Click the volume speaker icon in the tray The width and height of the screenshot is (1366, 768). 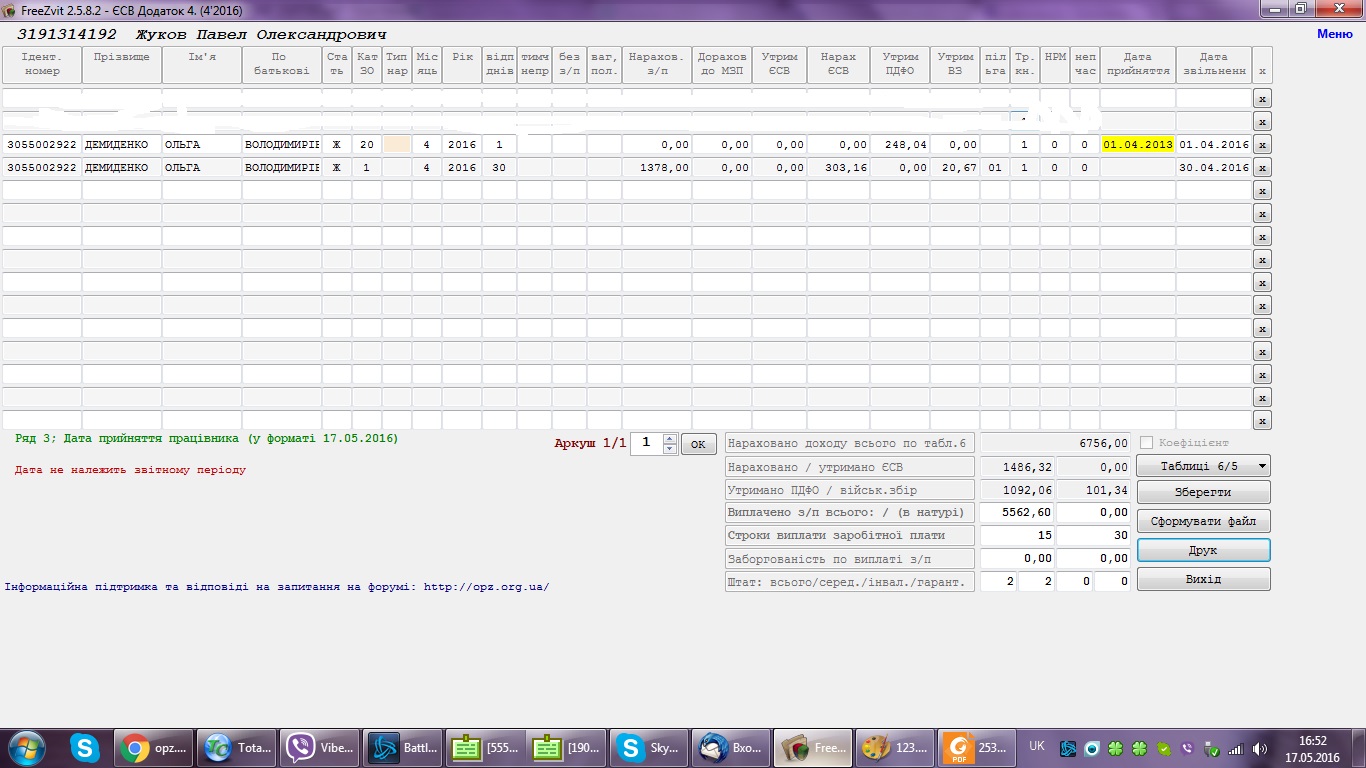(1259, 748)
